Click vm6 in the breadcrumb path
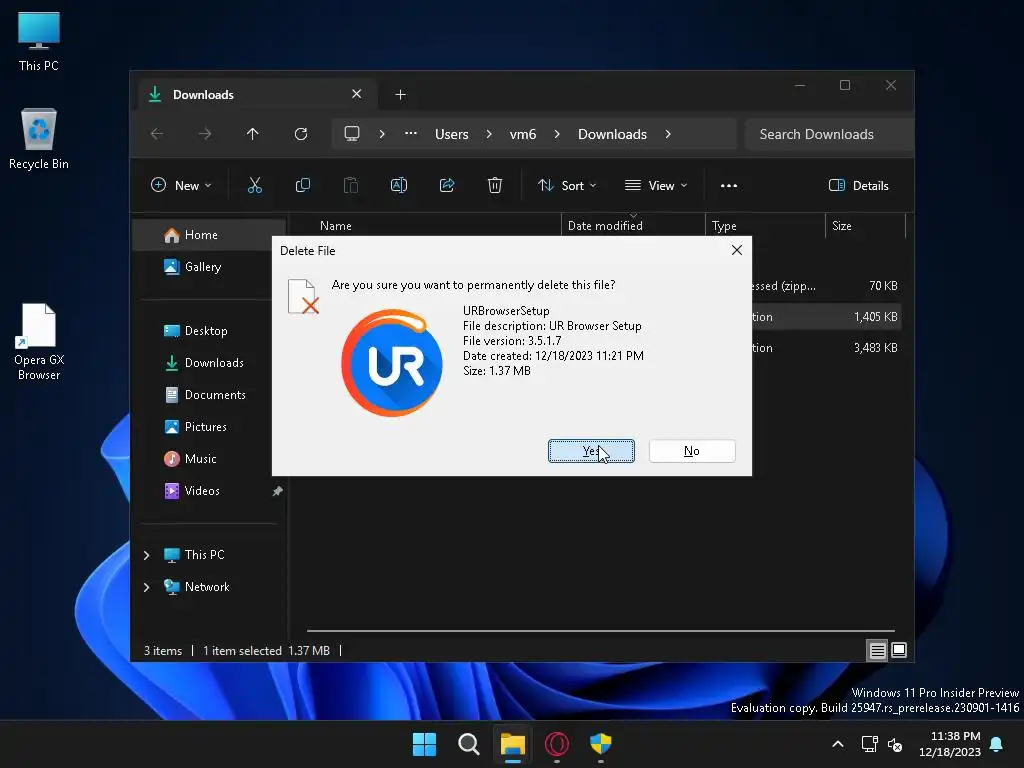This screenshot has width=1024, height=768. [x=523, y=134]
